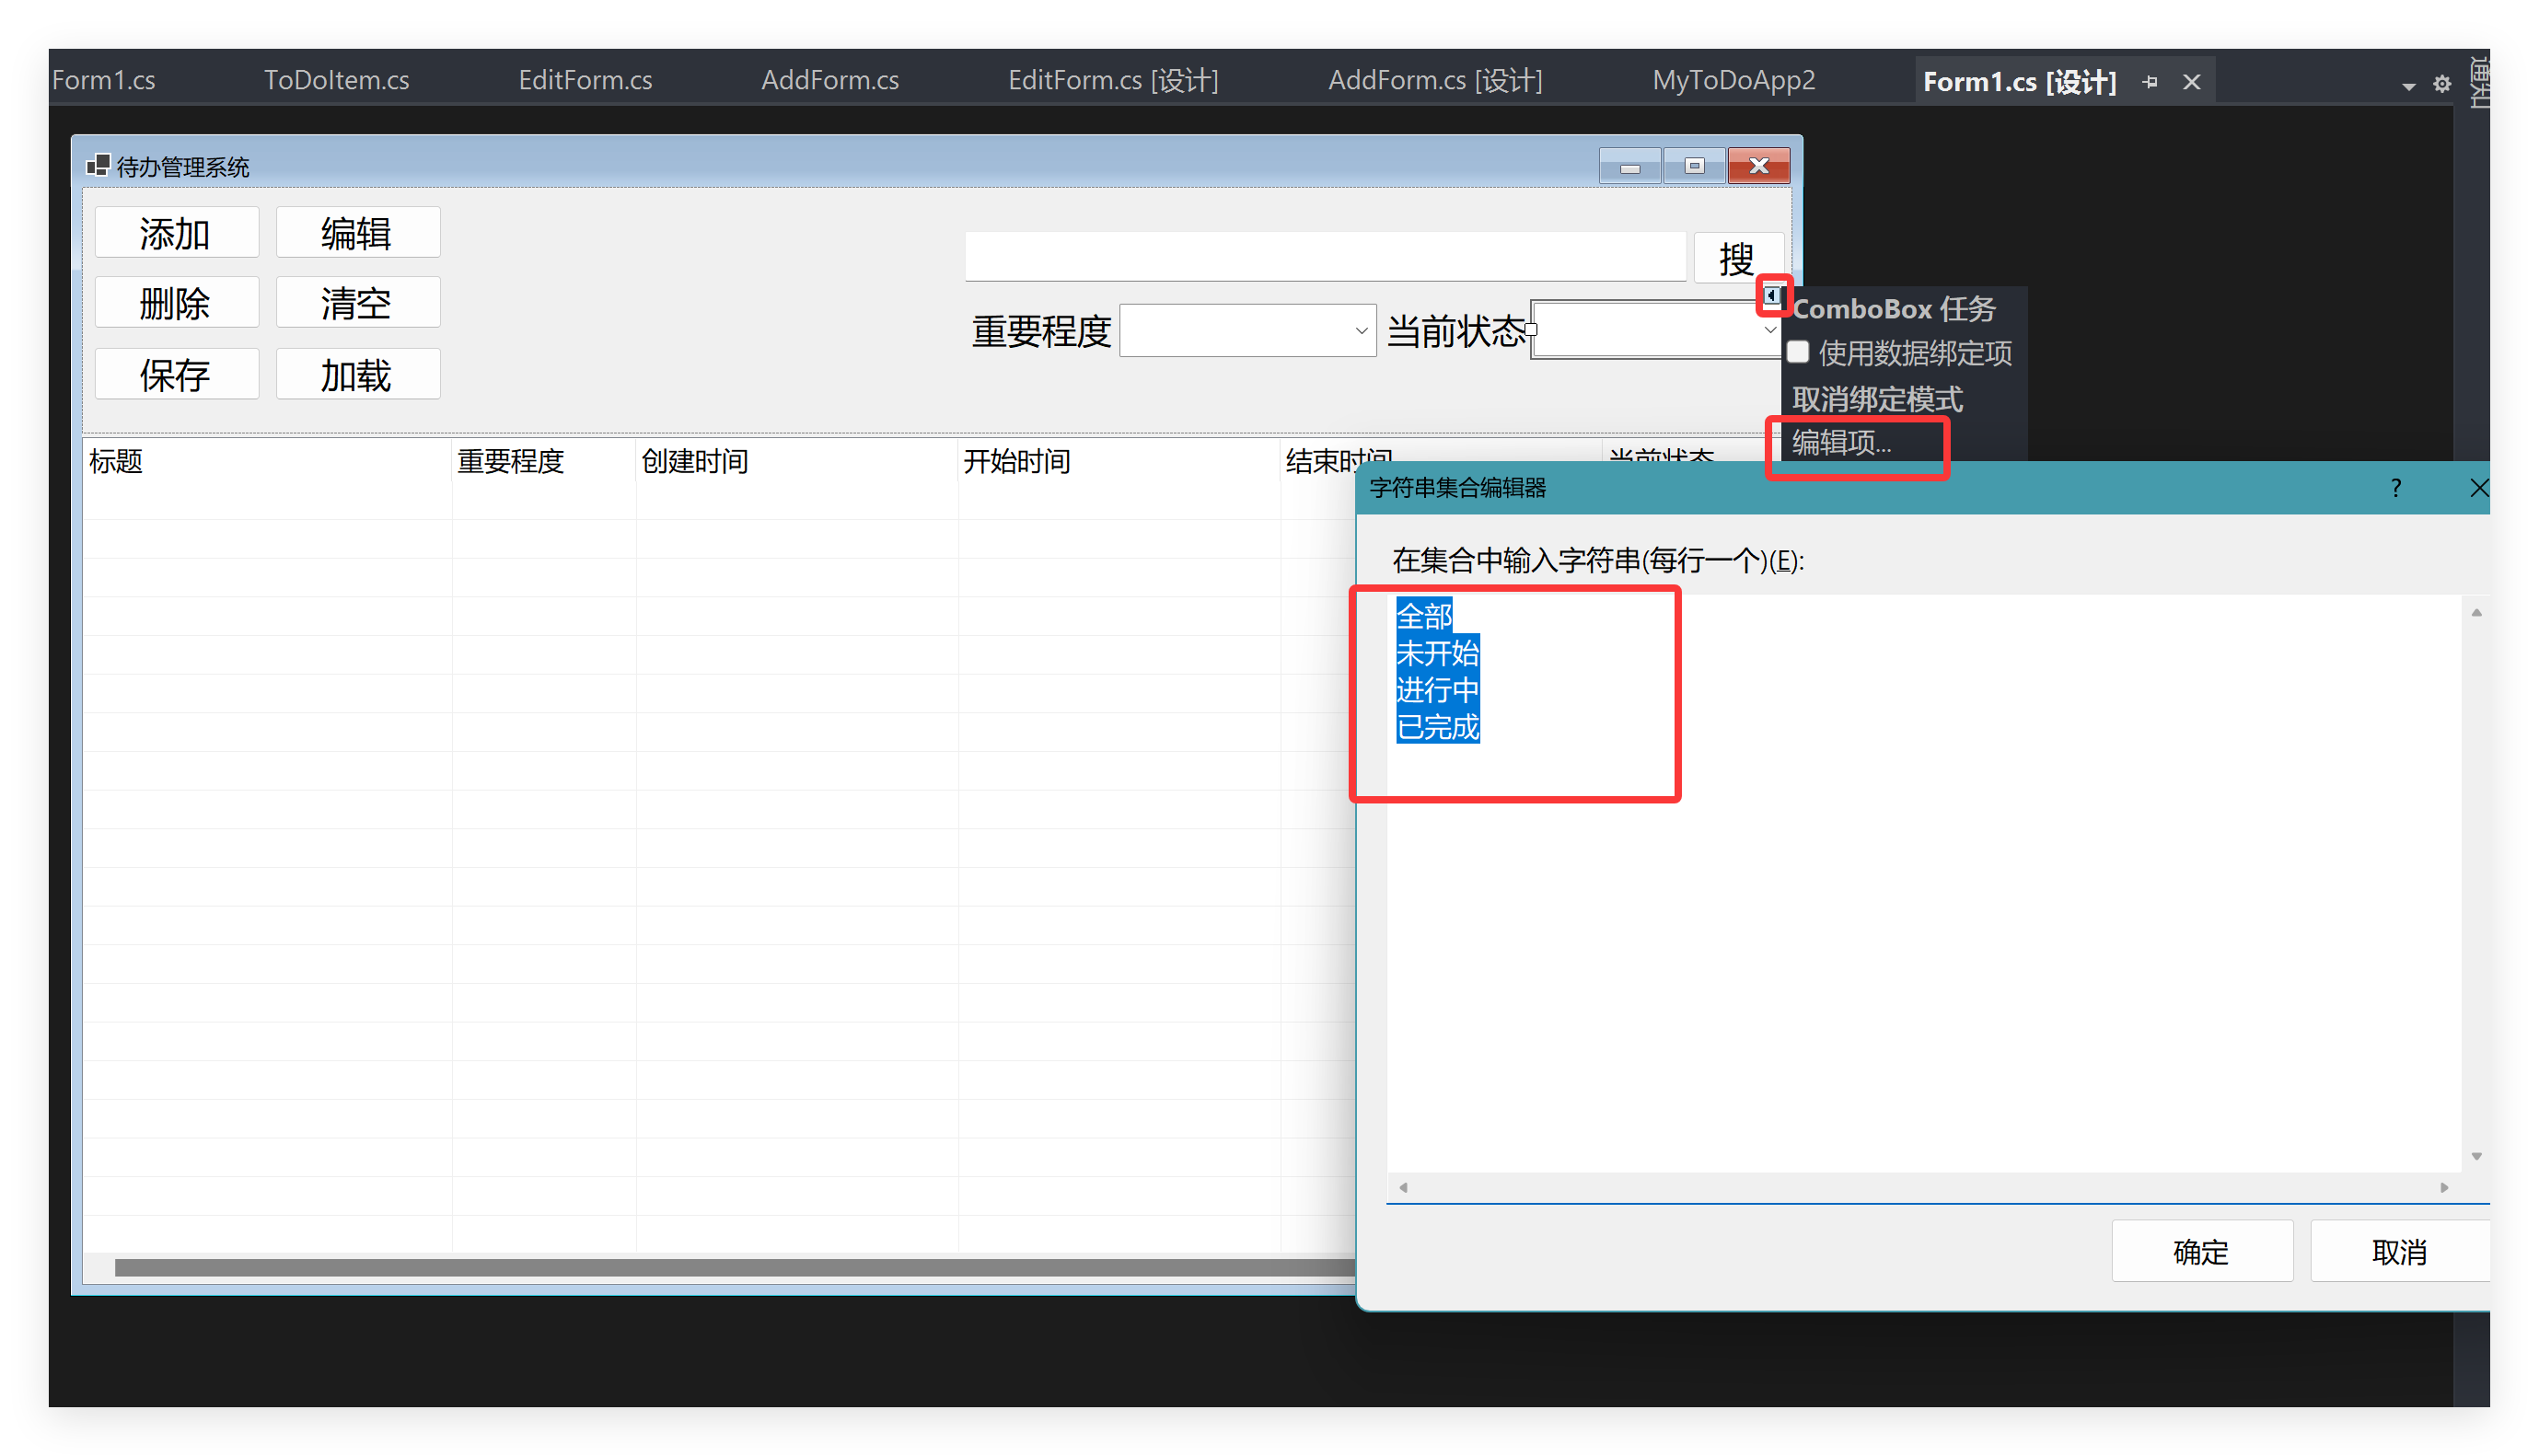This screenshot has height=1456, width=2539.
Task: Open the tab overflow dropdown arrow
Action: click(x=2408, y=86)
